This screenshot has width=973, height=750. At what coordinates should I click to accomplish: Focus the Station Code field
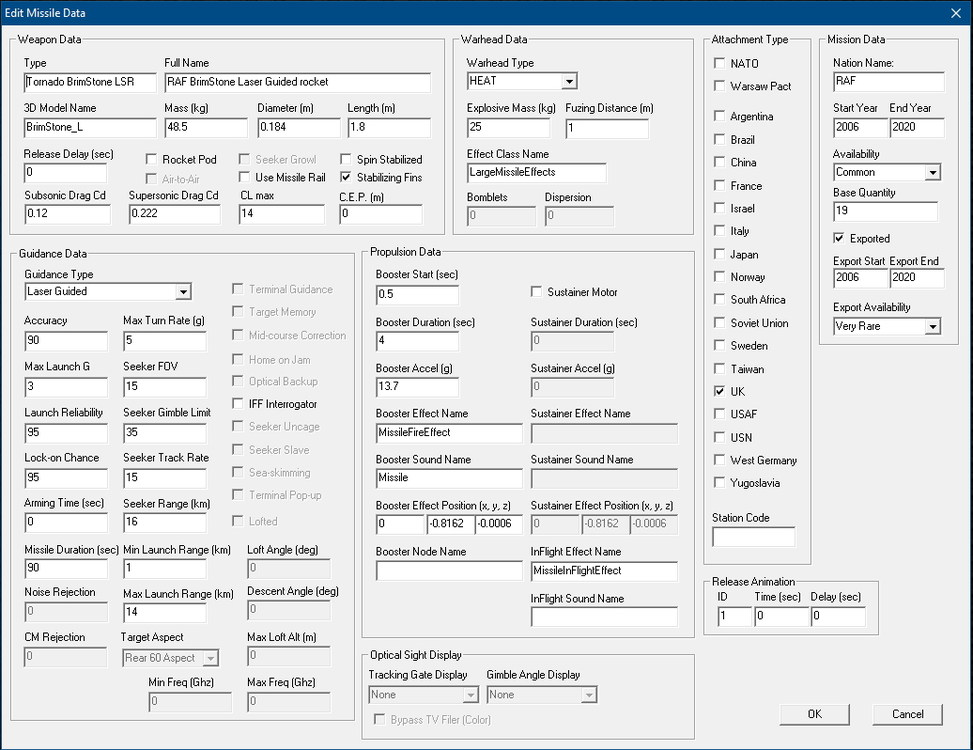pyautogui.click(x=753, y=537)
